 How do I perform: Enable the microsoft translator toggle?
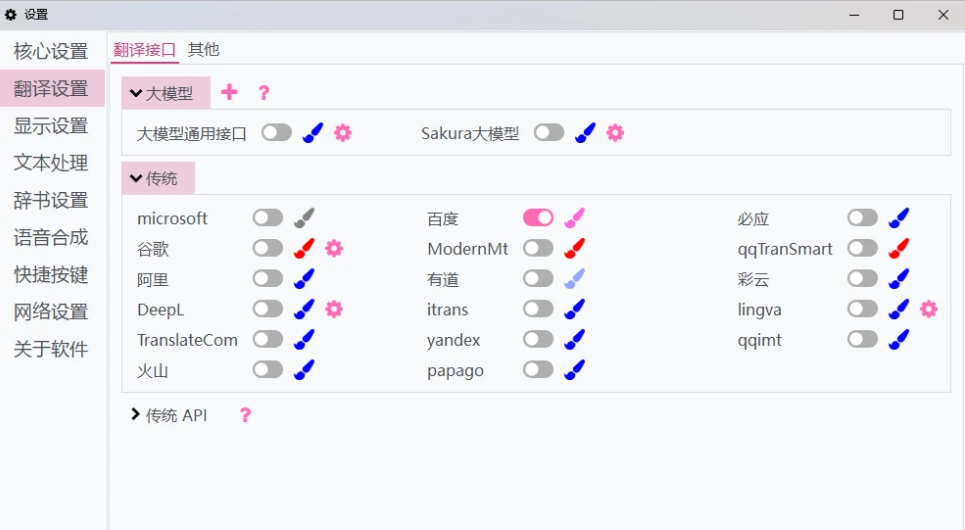268,218
